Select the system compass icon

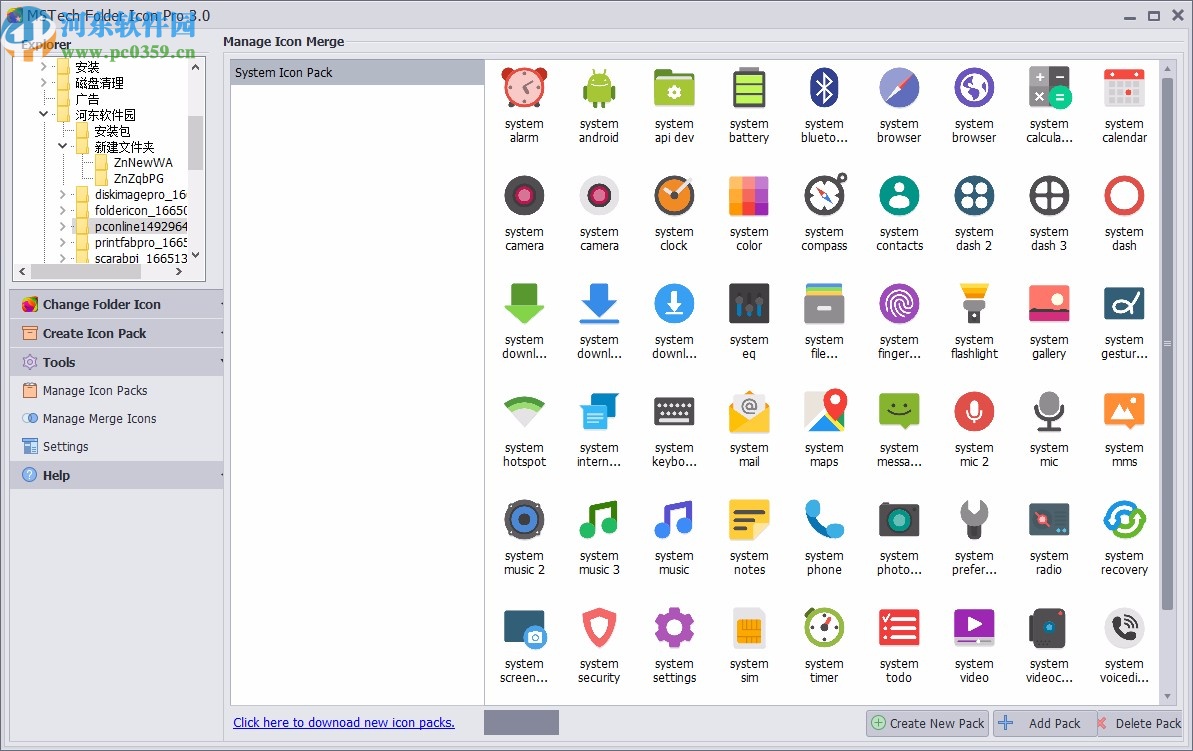(x=824, y=196)
